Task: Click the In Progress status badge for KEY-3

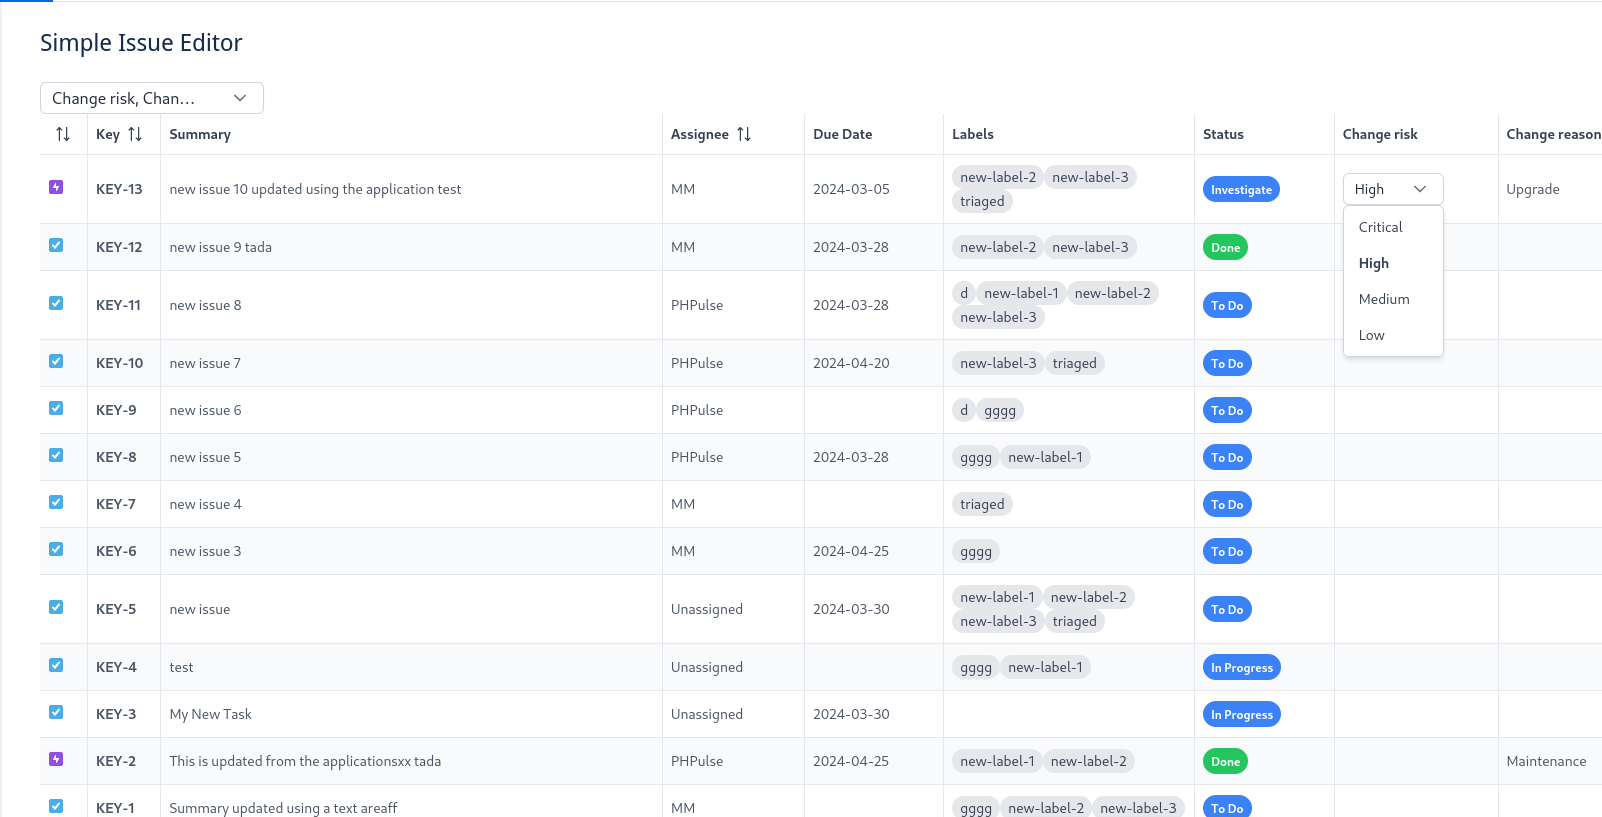Action: [1242, 715]
